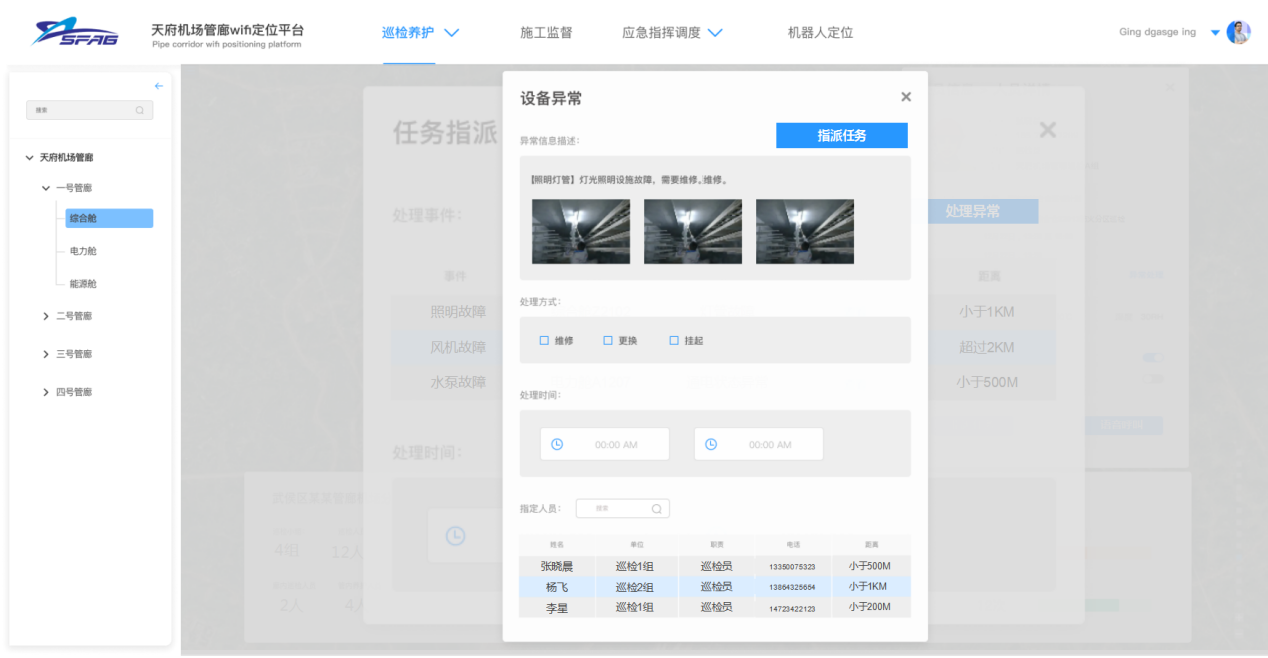Click the first fault photo thumbnail
The image size is (1268, 658).
coord(581,231)
